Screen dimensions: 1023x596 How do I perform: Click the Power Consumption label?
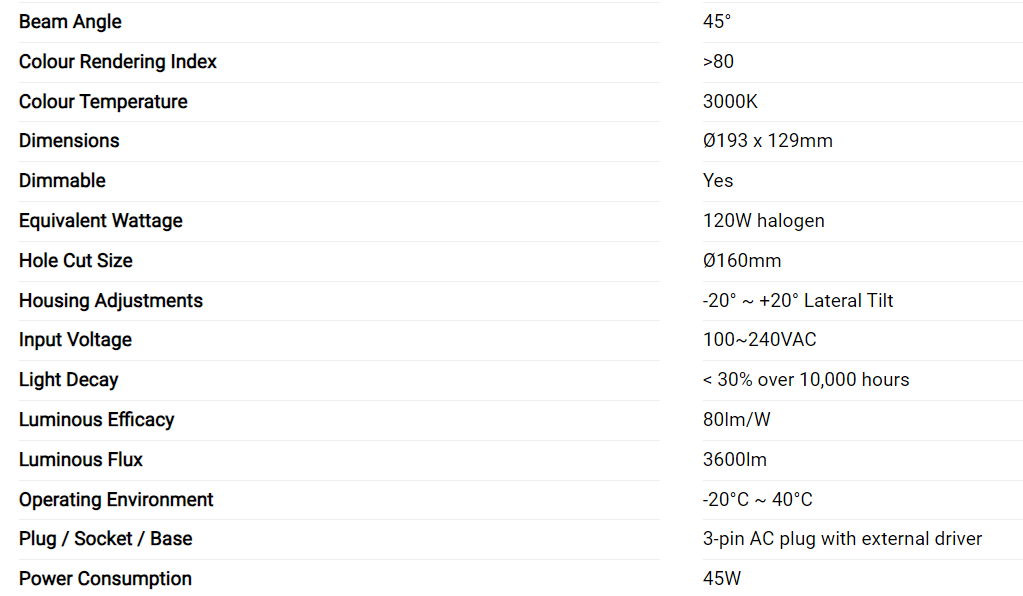pyautogui.click(x=105, y=579)
